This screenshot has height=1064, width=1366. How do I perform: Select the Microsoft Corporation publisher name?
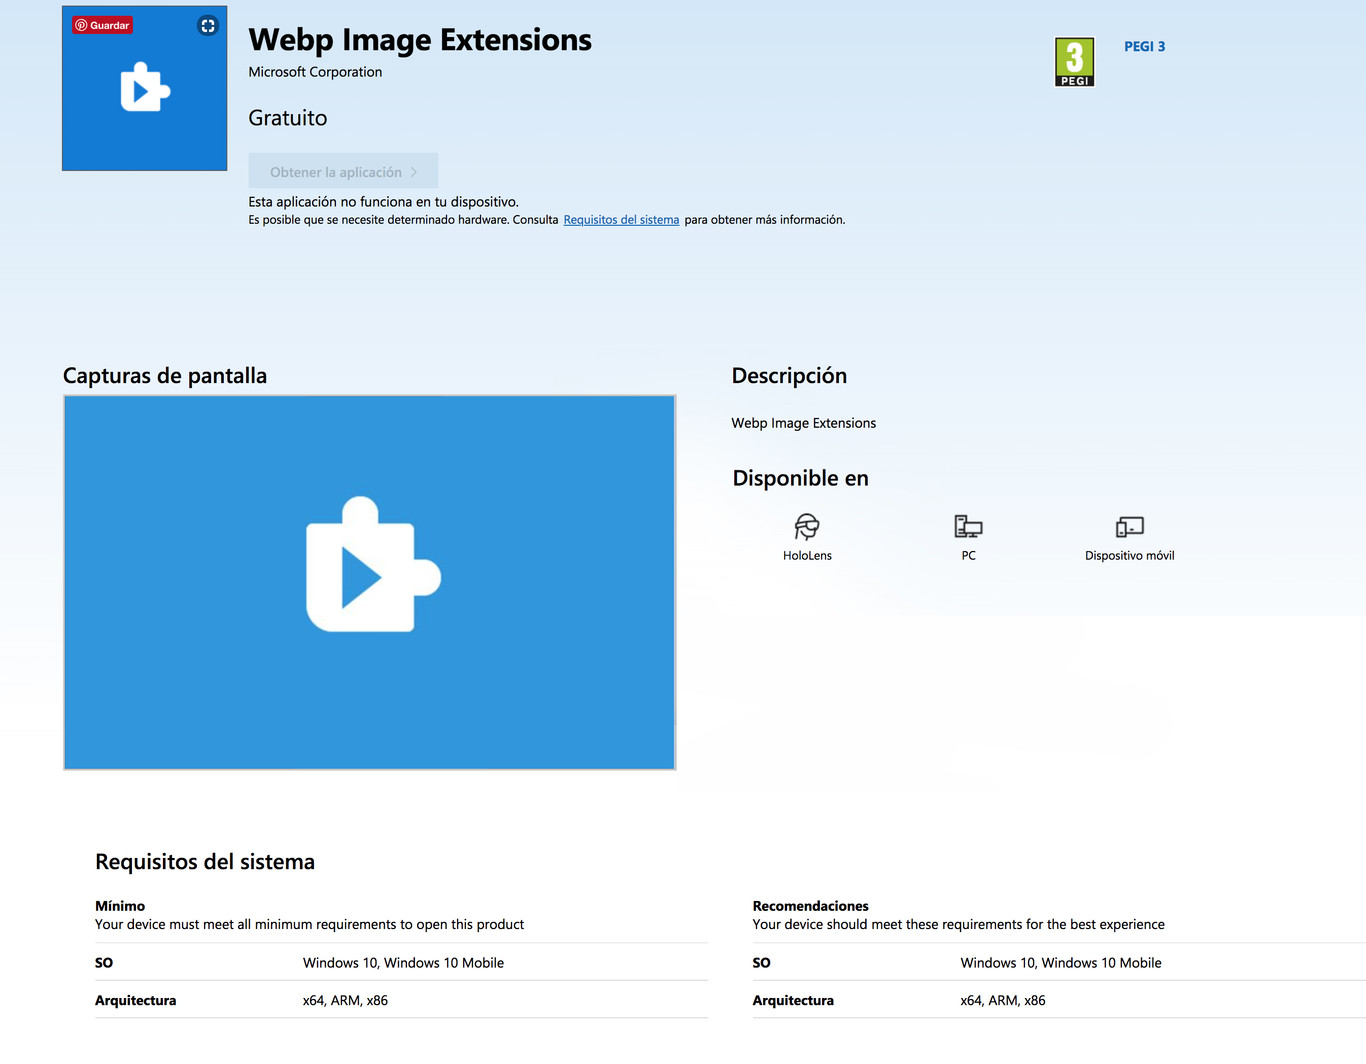coord(315,71)
